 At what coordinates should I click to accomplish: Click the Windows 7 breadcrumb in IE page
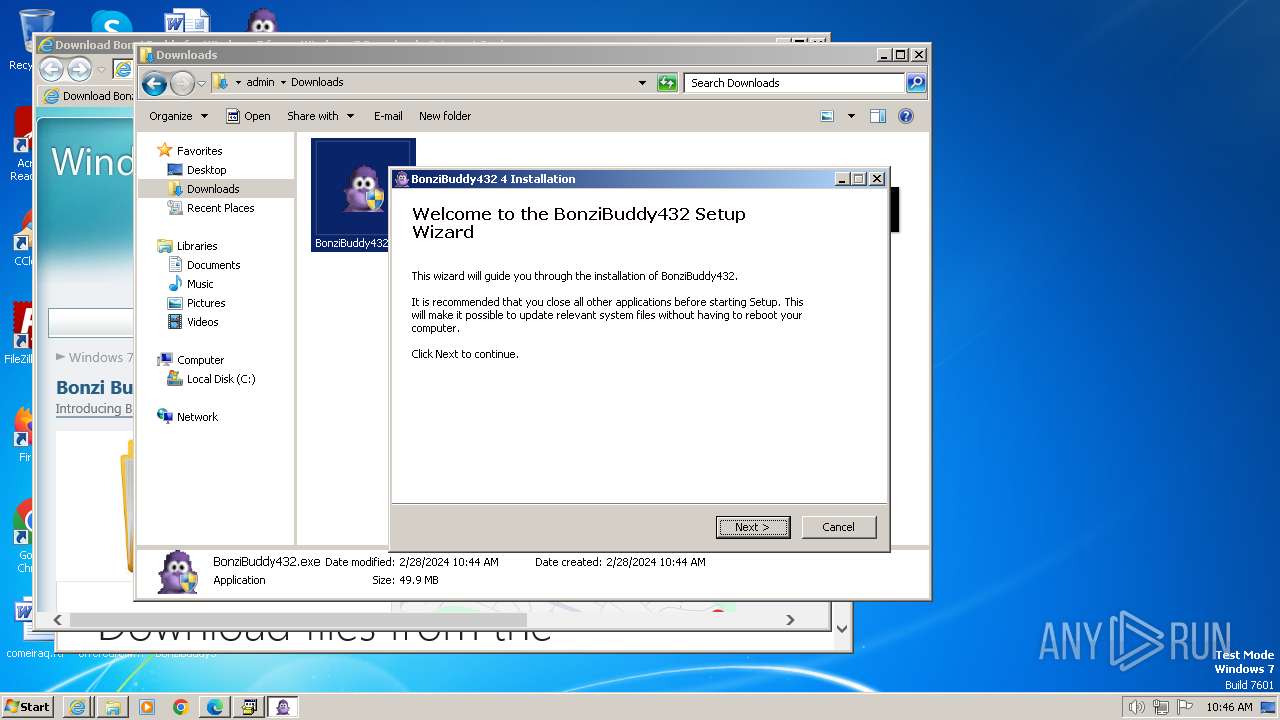point(100,357)
